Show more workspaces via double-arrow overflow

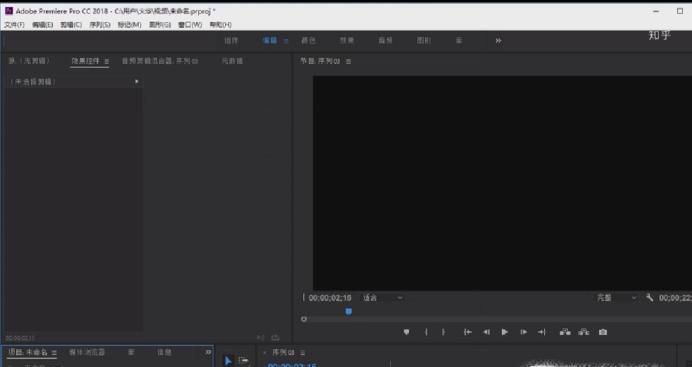(x=498, y=41)
